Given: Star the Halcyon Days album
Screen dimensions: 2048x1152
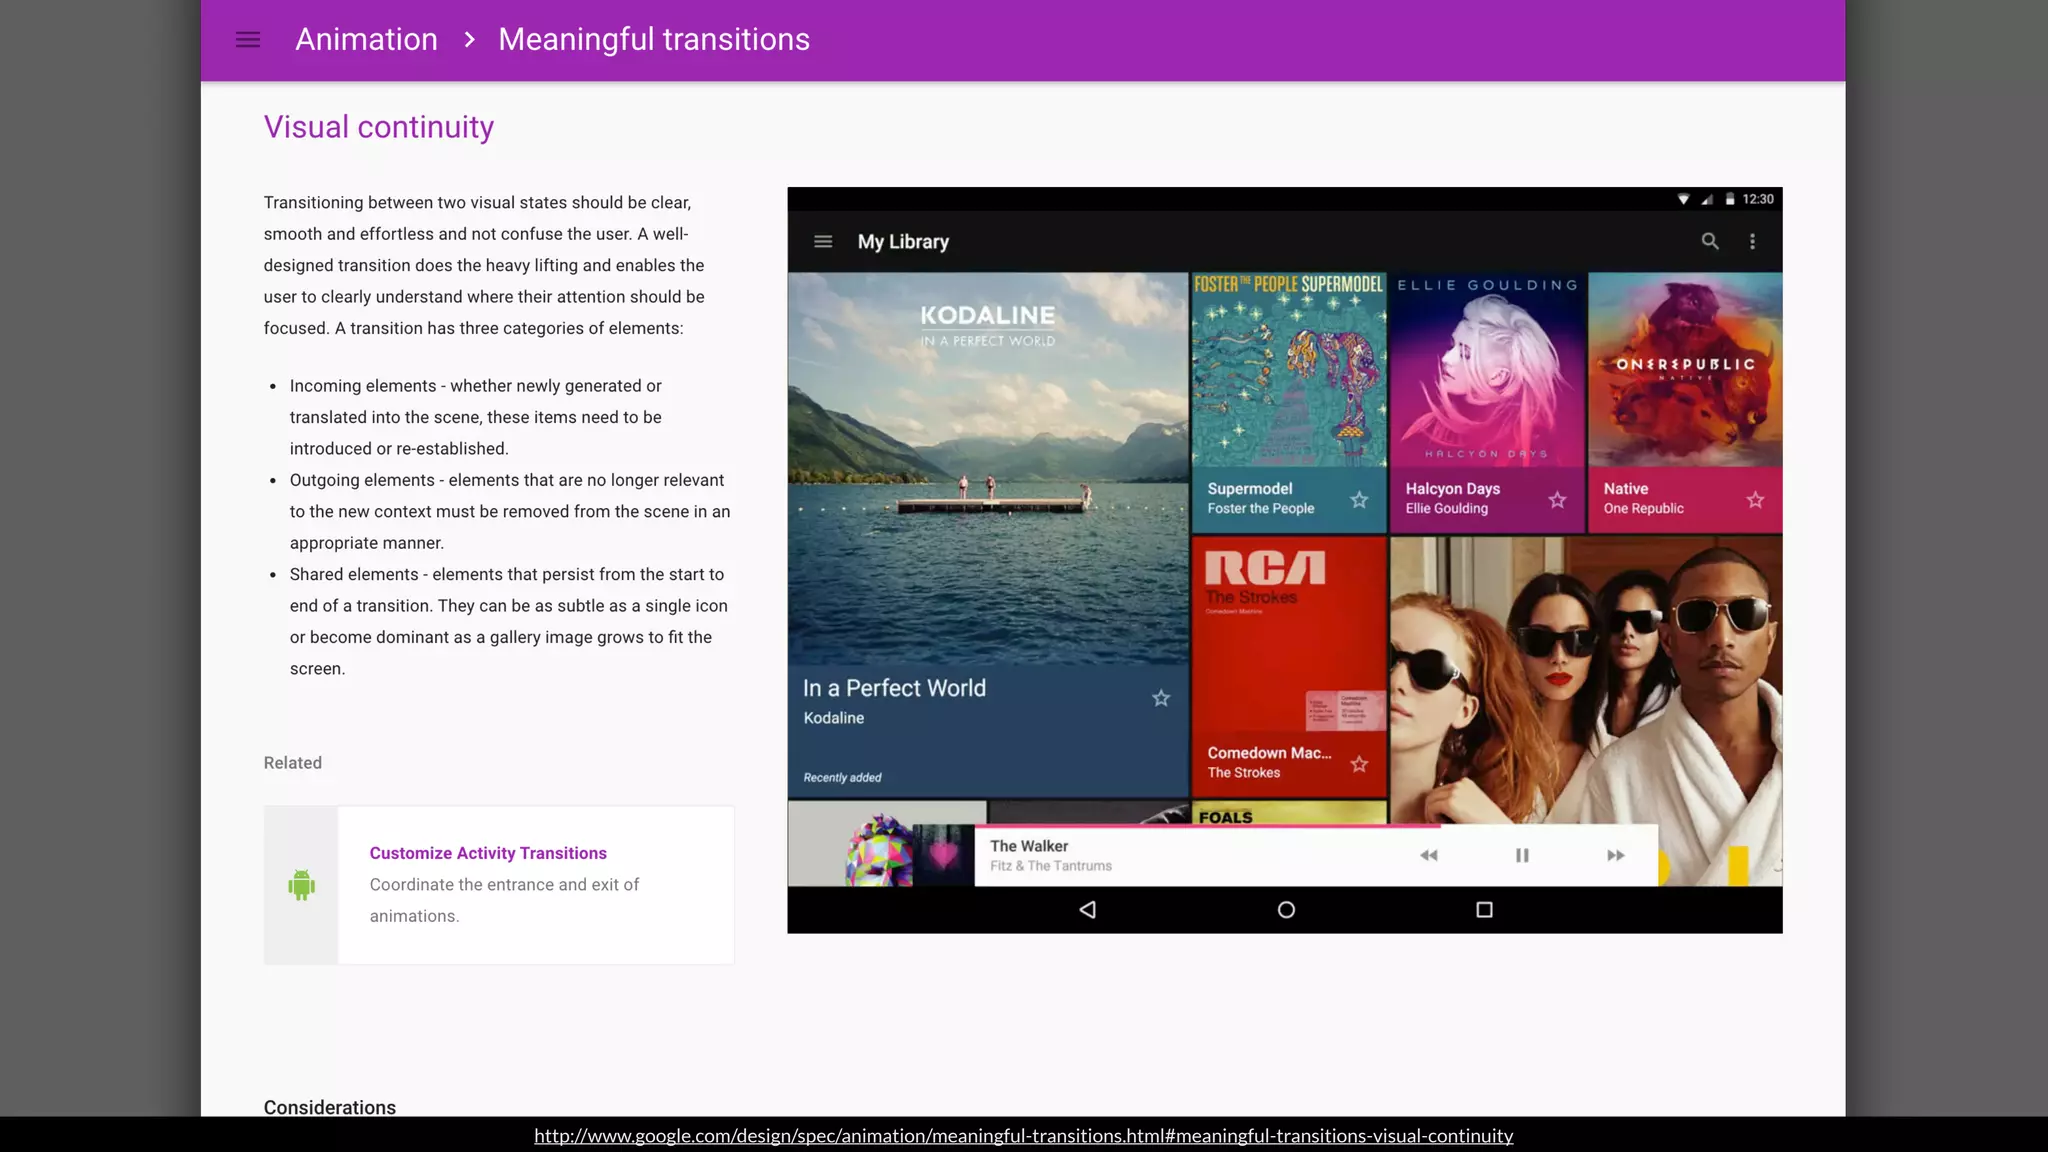Looking at the screenshot, I should (x=1557, y=499).
